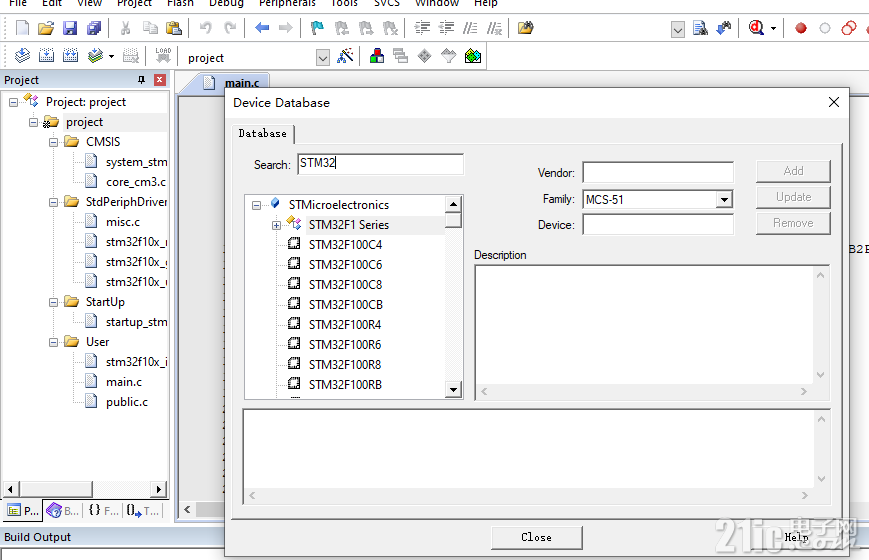
Task: Click the Translate file icon
Action: pyautogui.click(x=22, y=55)
